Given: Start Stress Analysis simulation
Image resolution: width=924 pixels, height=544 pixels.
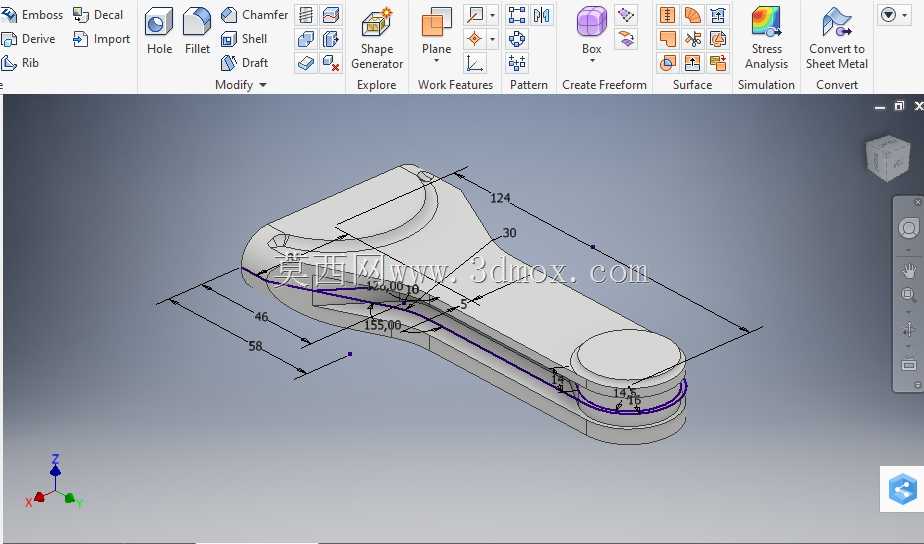Looking at the screenshot, I should 766,38.
